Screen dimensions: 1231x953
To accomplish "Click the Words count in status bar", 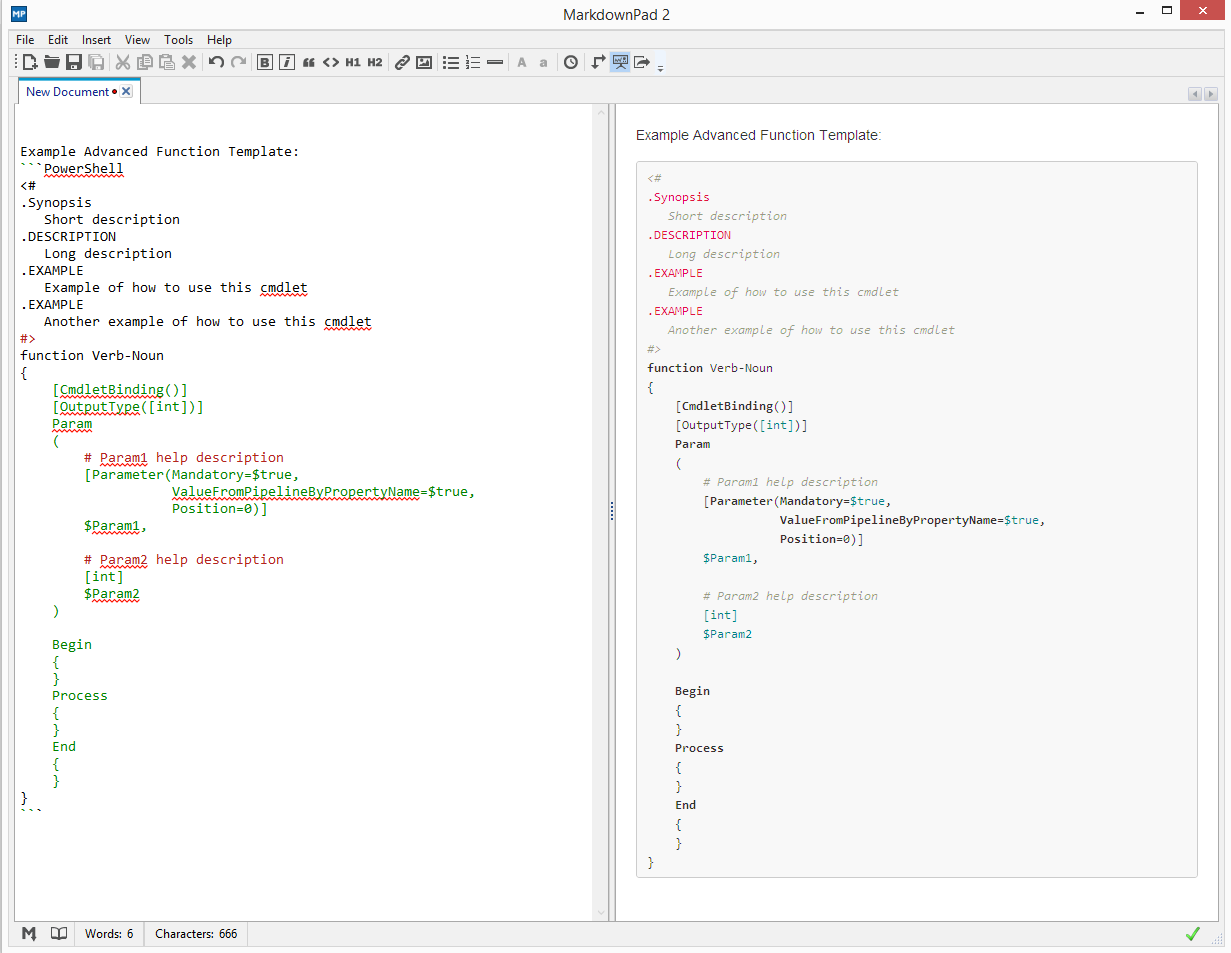I will point(109,934).
